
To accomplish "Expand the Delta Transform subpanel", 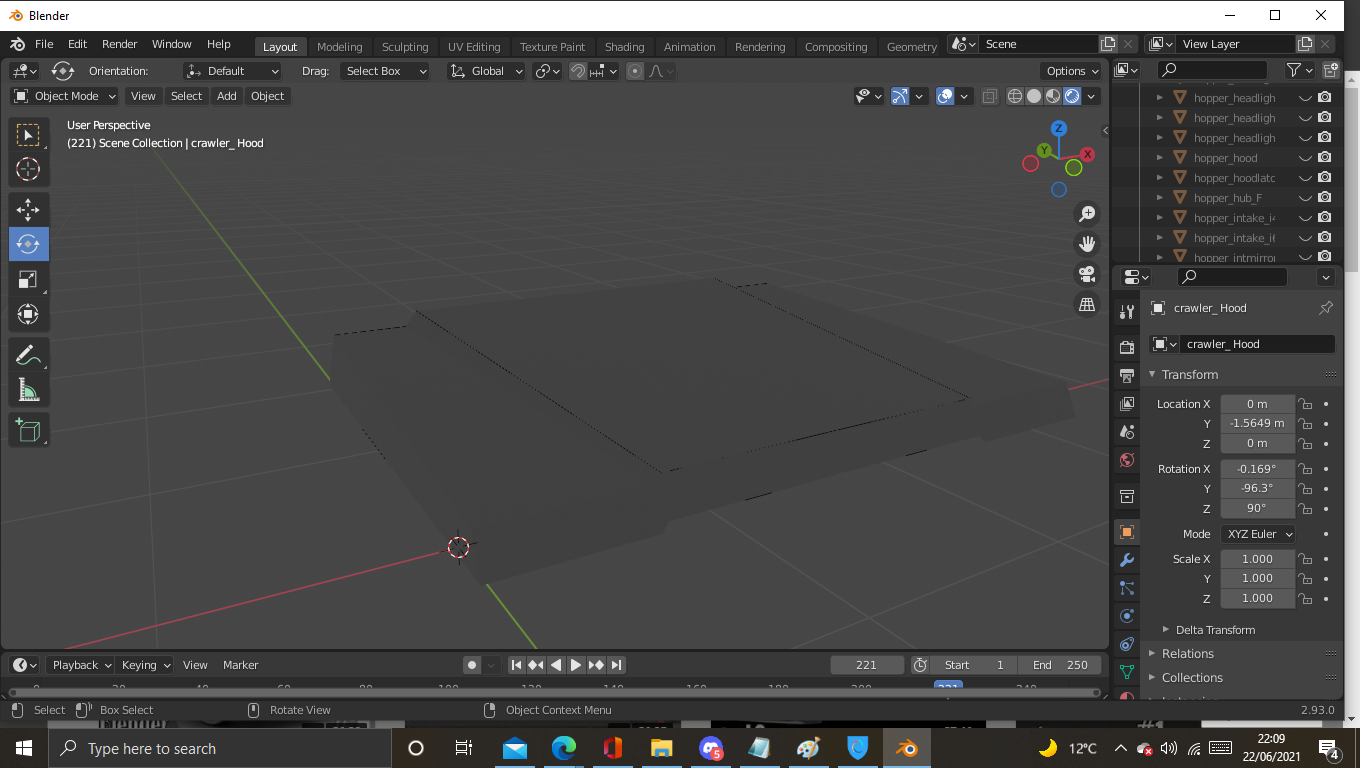I will pos(1215,630).
